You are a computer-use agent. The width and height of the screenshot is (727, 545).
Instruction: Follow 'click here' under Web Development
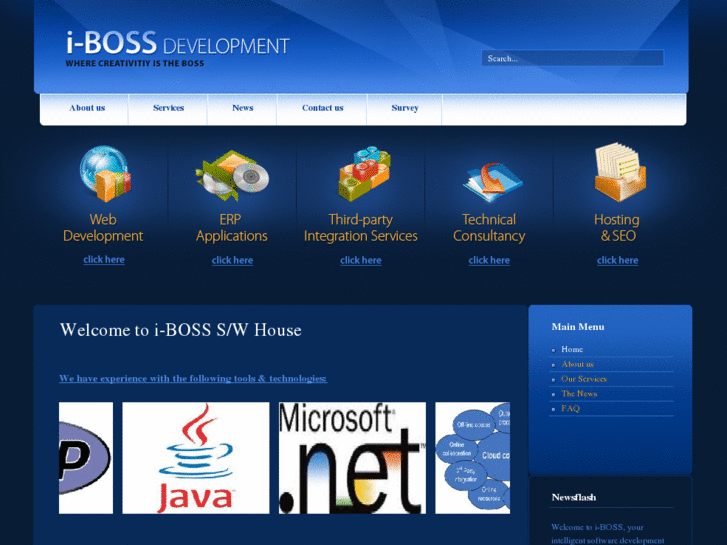[104, 260]
